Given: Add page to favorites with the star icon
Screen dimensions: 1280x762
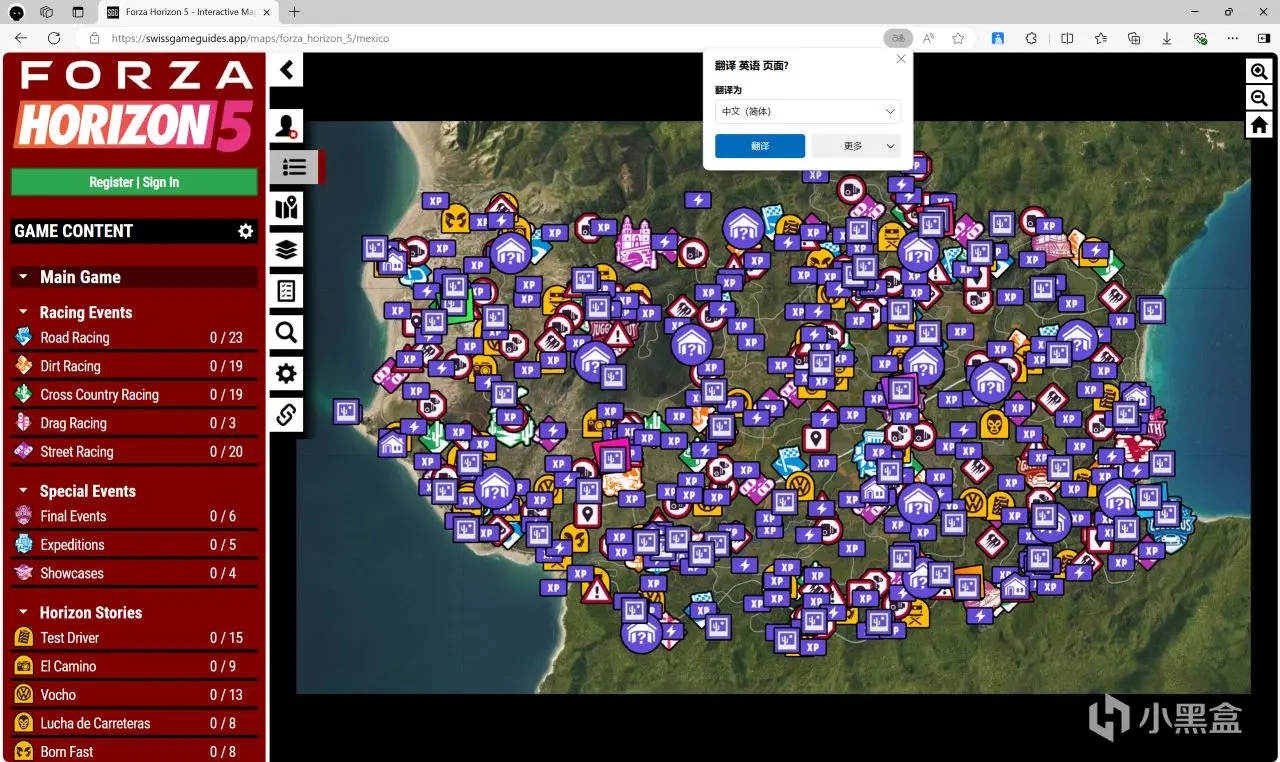Looking at the screenshot, I should (958, 38).
